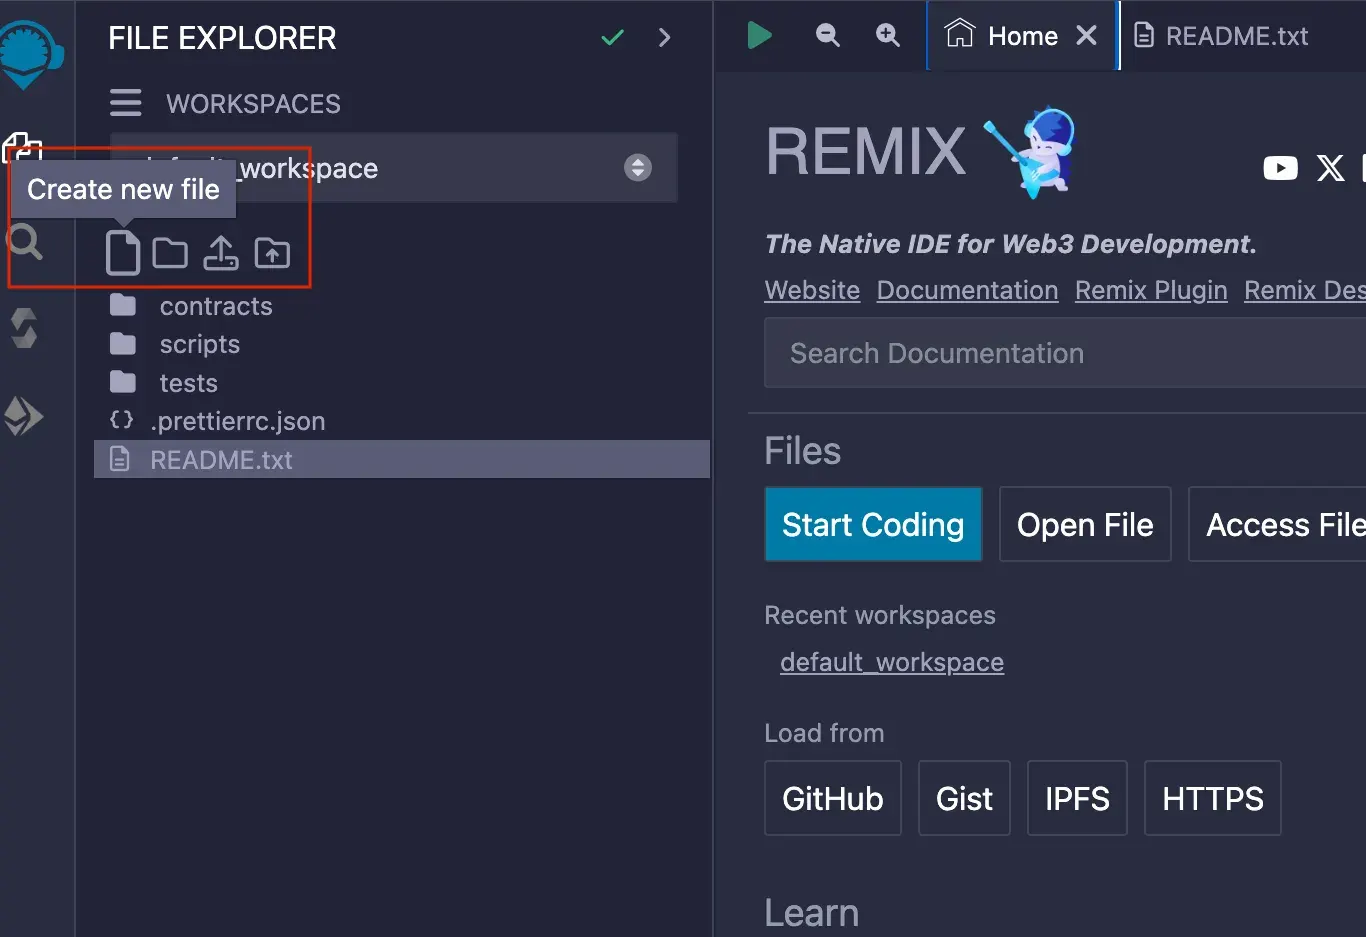Load from HTTPS button
The width and height of the screenshot is (1366, 937).
[x=1213, y=798]
